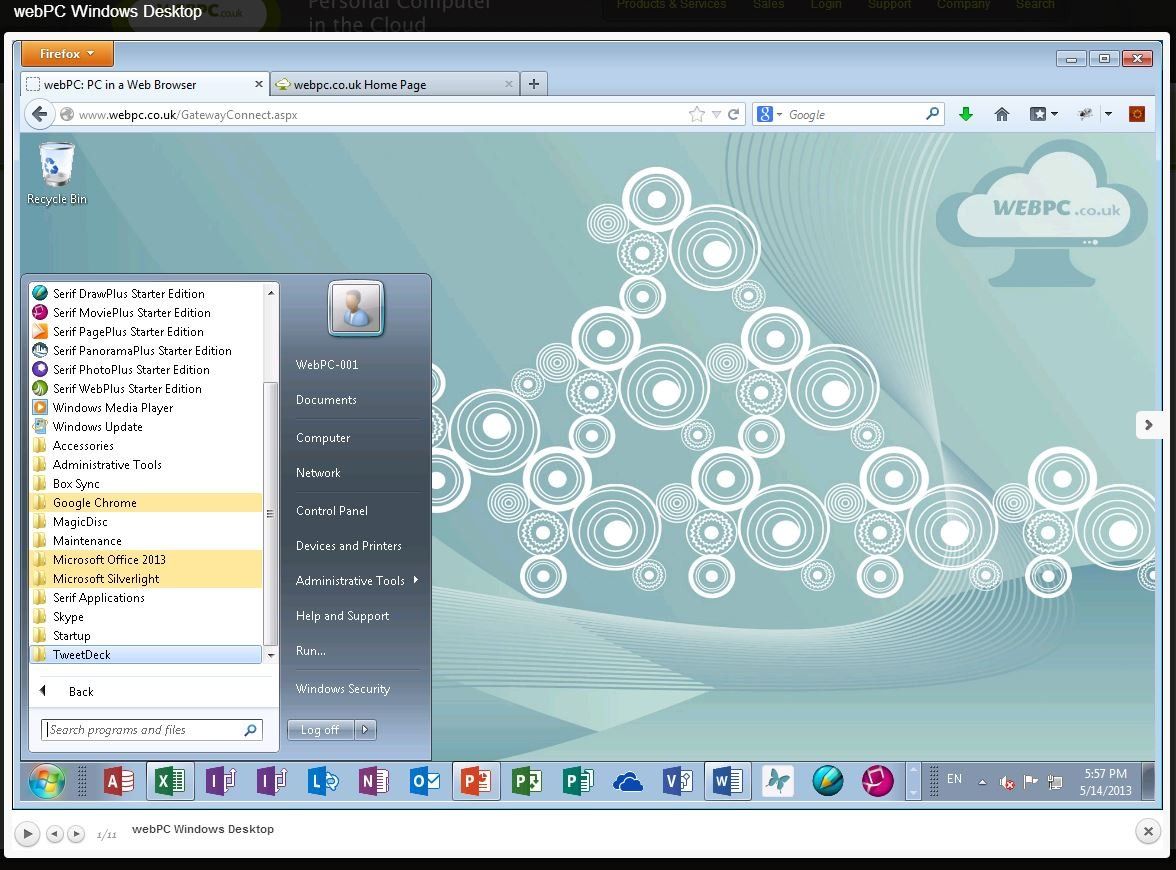Expand the Microsoft Office 2013 folder
This screenshot has height=870, width=1176.
[146, 560]
